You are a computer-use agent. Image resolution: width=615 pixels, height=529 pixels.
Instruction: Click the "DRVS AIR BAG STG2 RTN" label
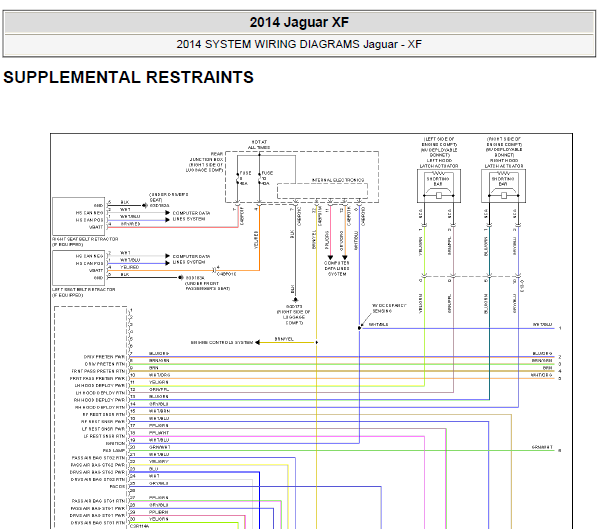tap(98, 480)
